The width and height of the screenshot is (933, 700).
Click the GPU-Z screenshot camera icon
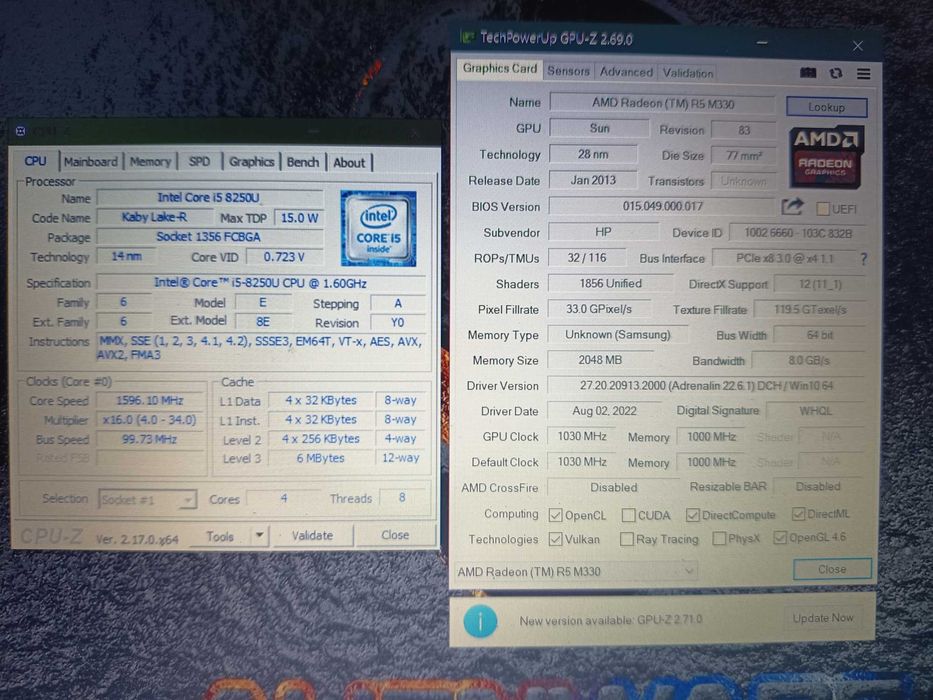pyautogui.click(x=807, y=73)
